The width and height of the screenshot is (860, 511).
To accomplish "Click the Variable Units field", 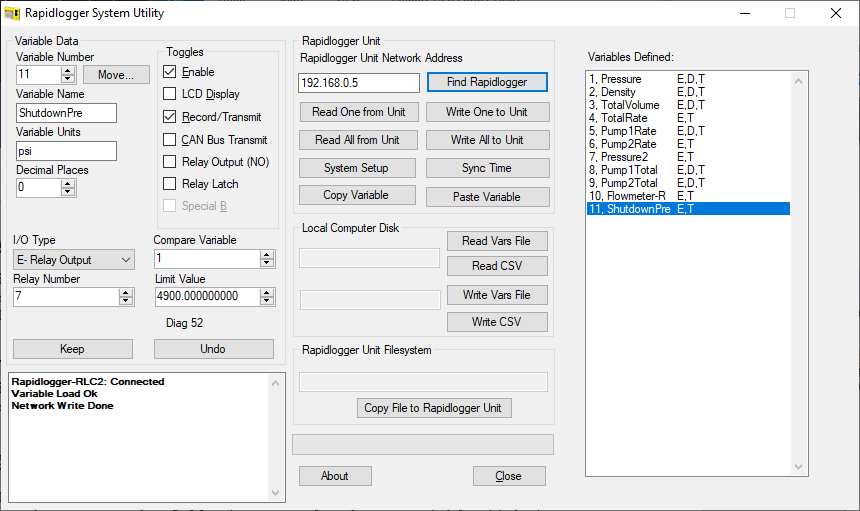I will click(x=66, y=151).
